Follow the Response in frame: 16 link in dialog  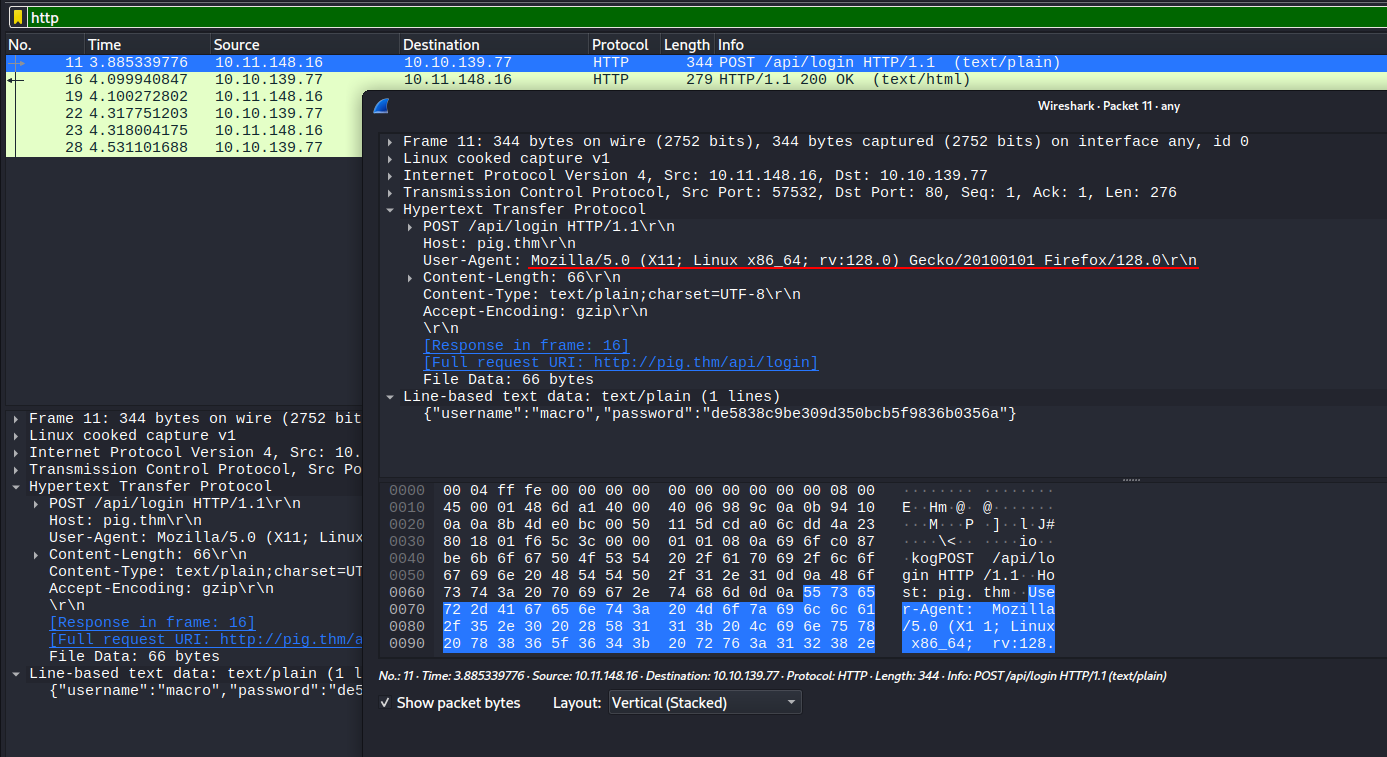click(x=526, y=346)
